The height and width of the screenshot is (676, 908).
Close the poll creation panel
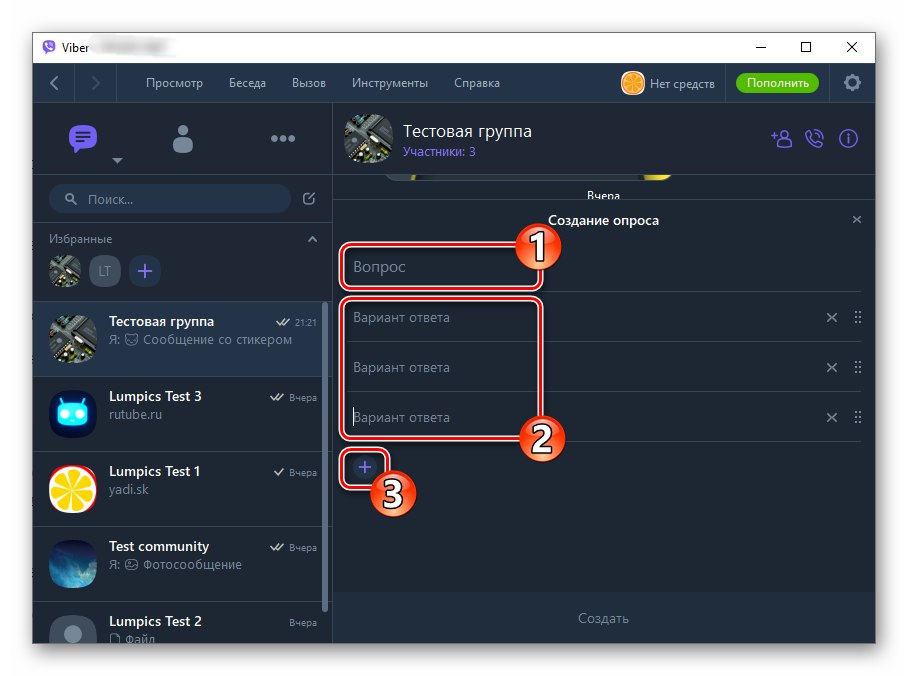[857, 220]
